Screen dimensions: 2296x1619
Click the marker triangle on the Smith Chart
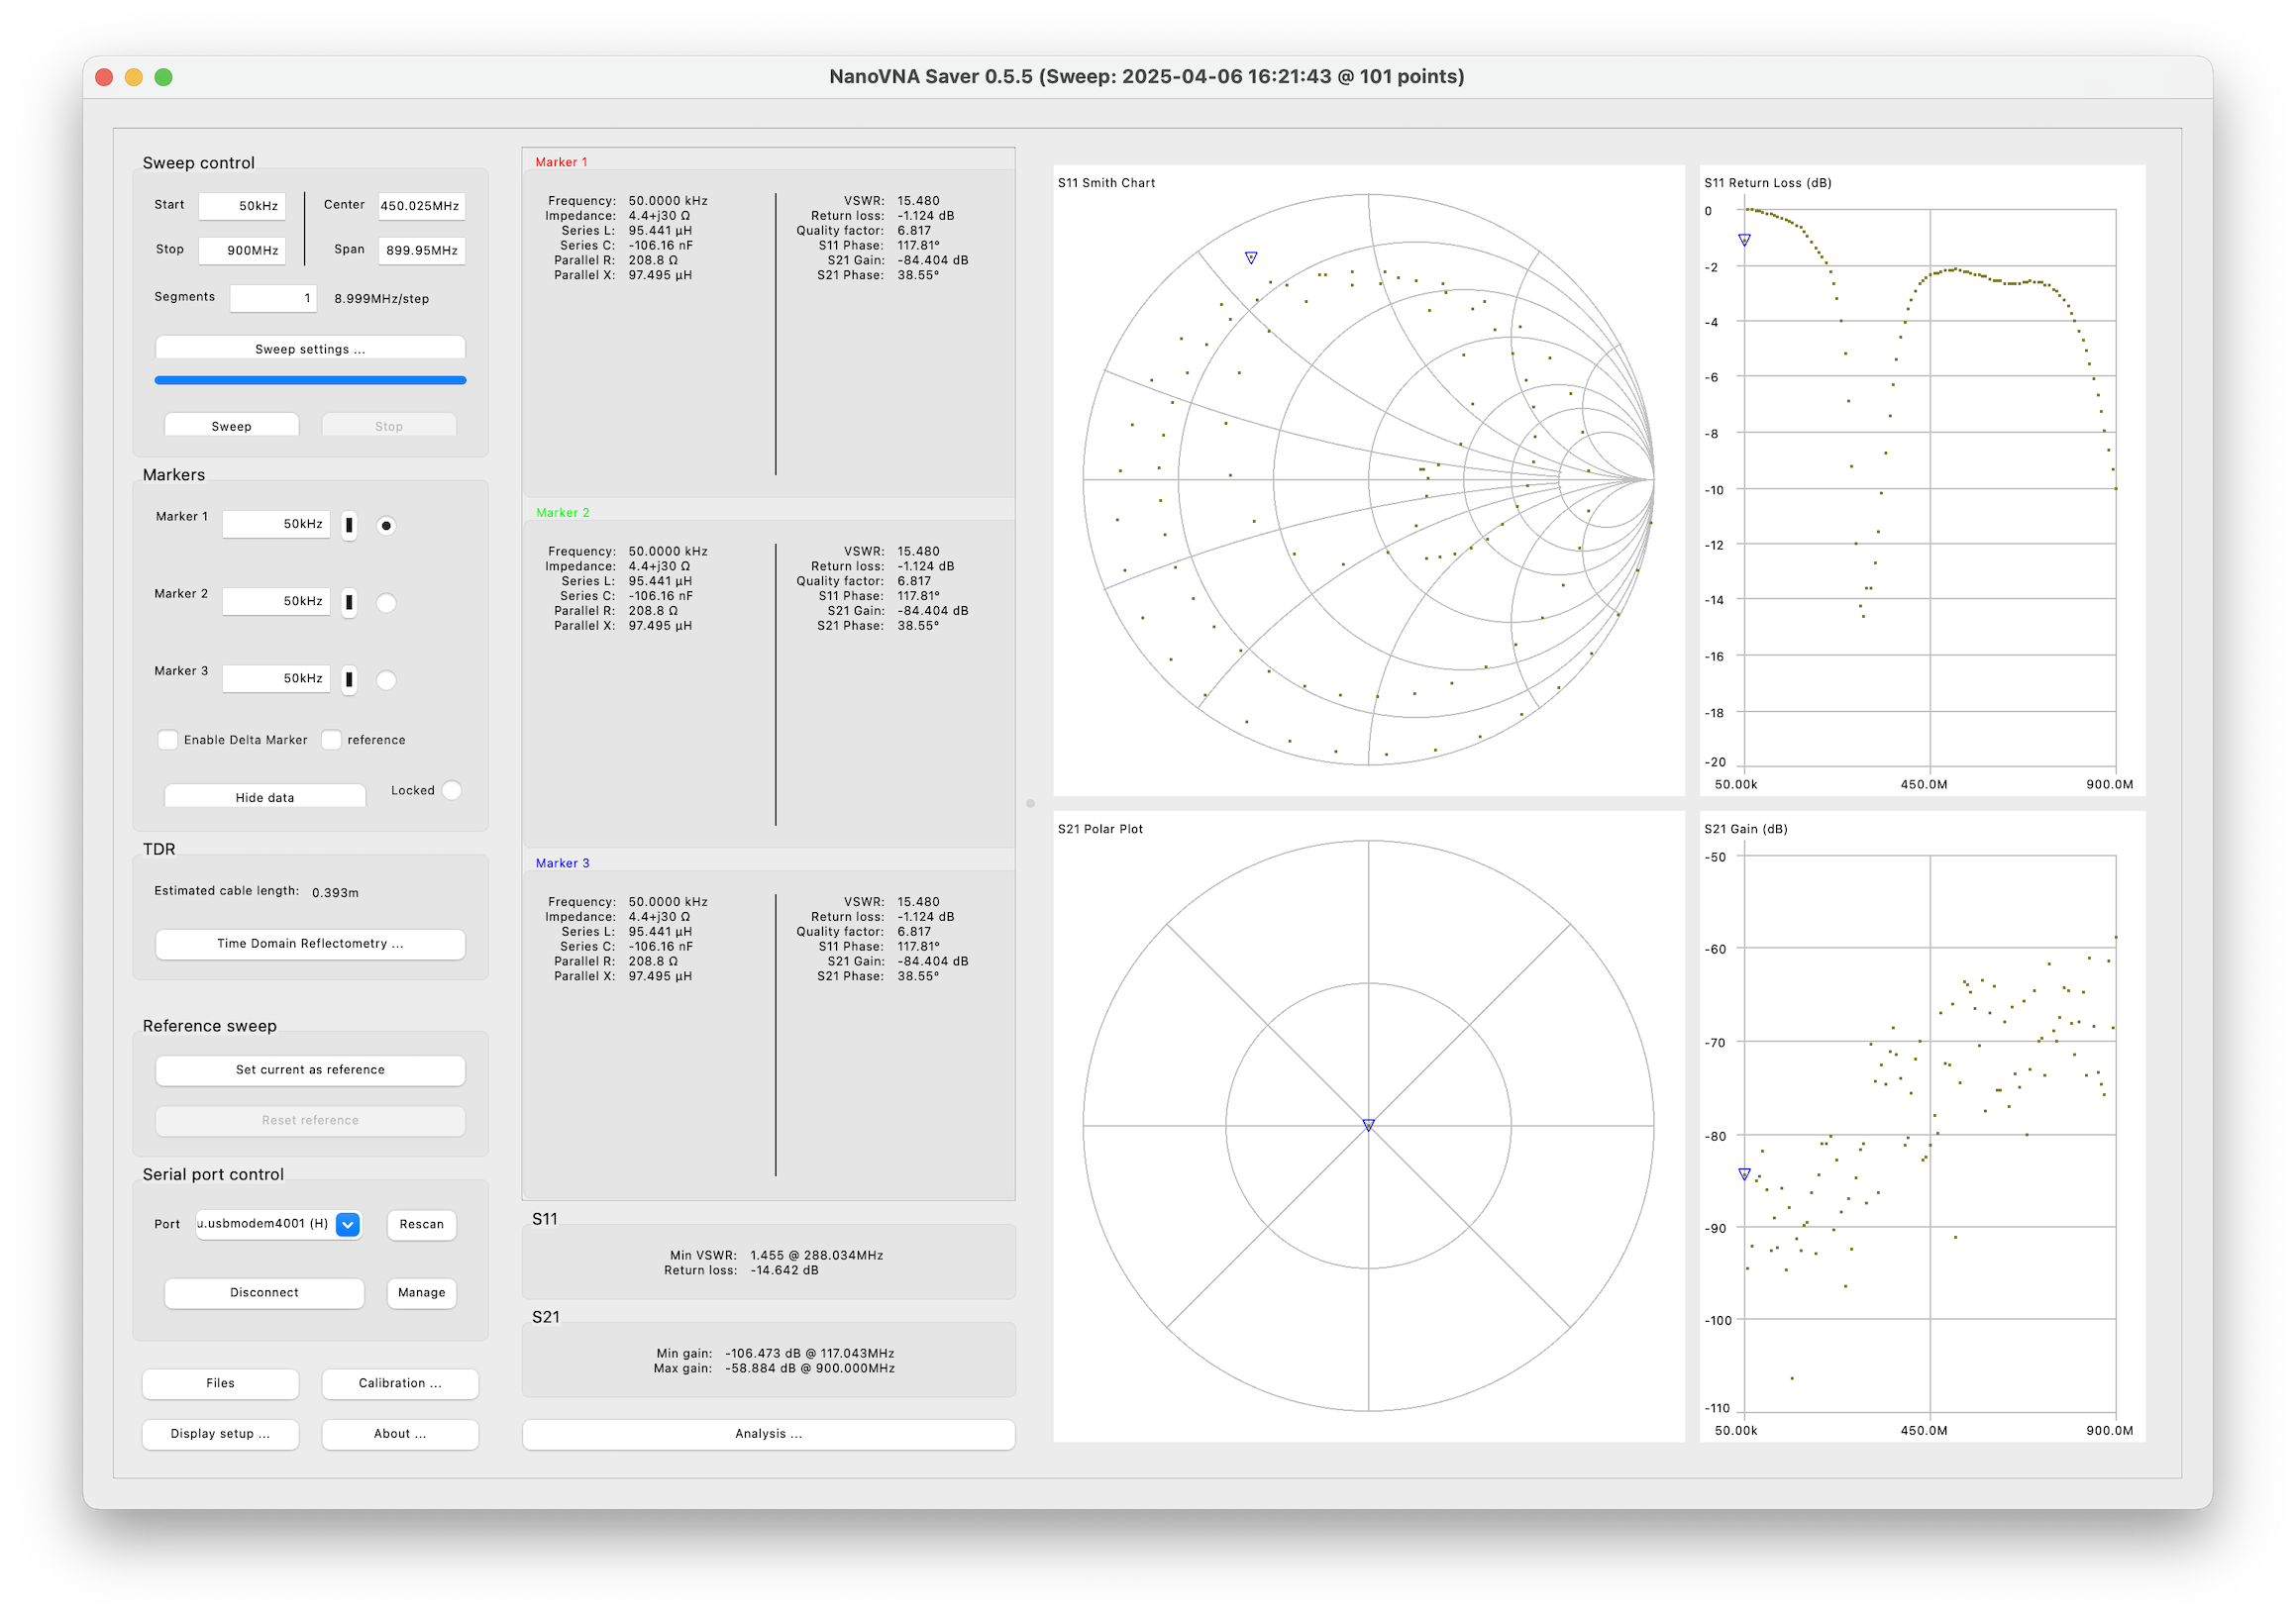pos(1250,258)
